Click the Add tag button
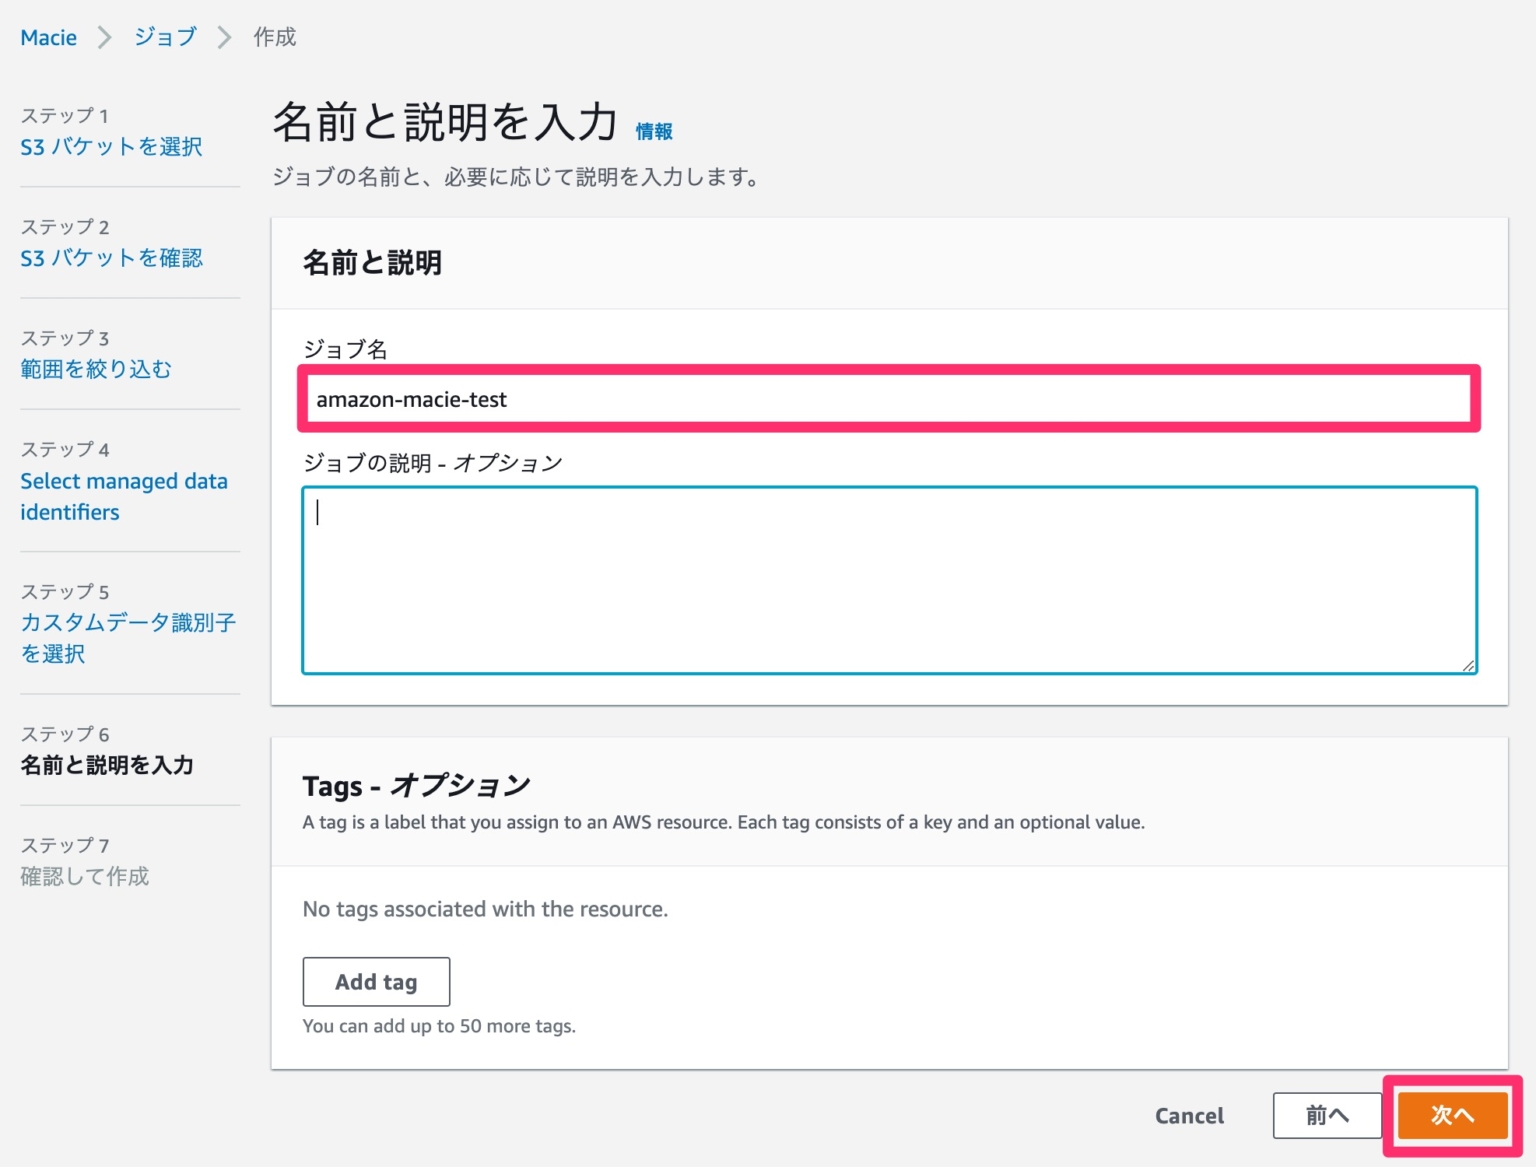The height and width of the screenshot is (1167, 1536). coord(376,981)
